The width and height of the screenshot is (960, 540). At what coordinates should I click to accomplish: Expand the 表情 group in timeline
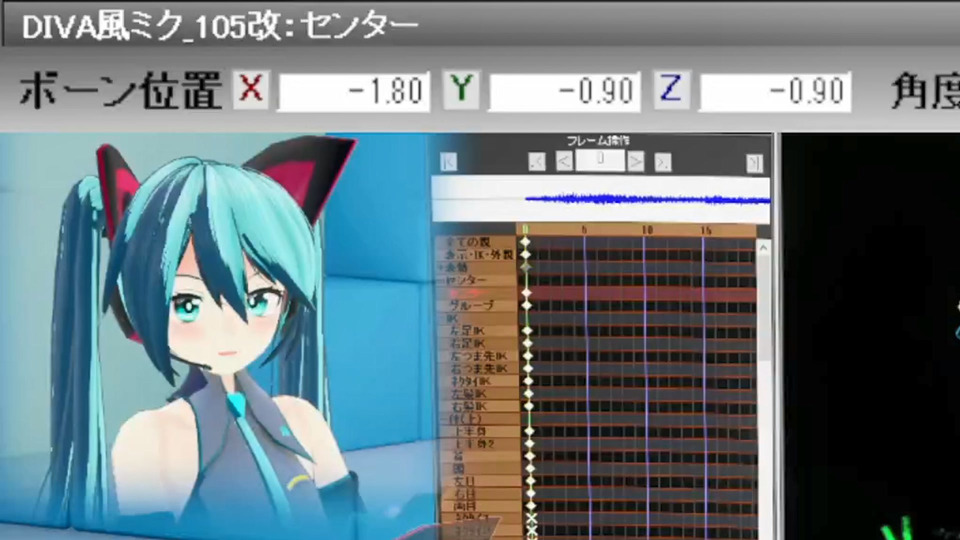click(443, 268)
